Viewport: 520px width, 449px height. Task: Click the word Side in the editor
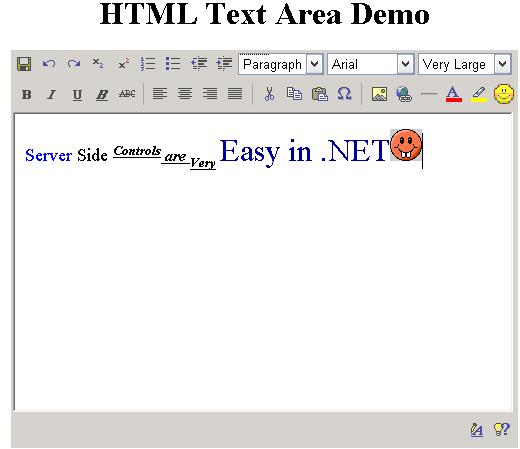pyautogui.click(x=92, y=155)
